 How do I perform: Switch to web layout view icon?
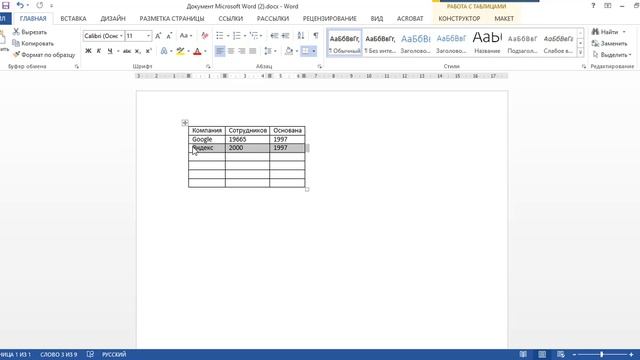561,354
